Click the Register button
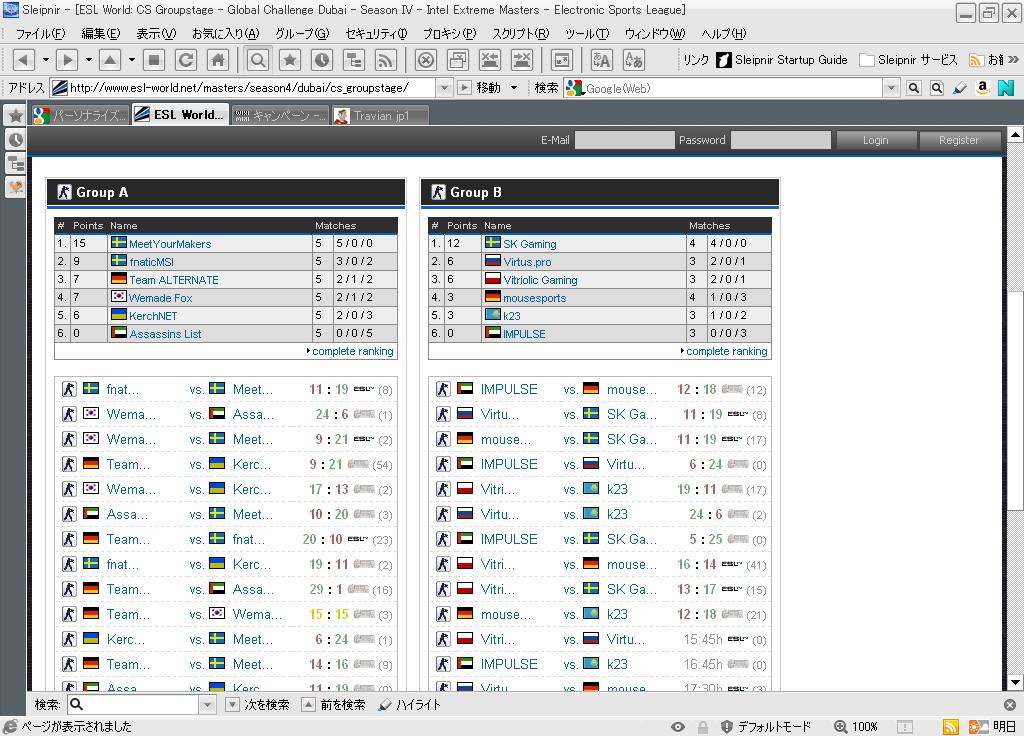Viewport: 1024px width, 736px height. pos(959,140)
